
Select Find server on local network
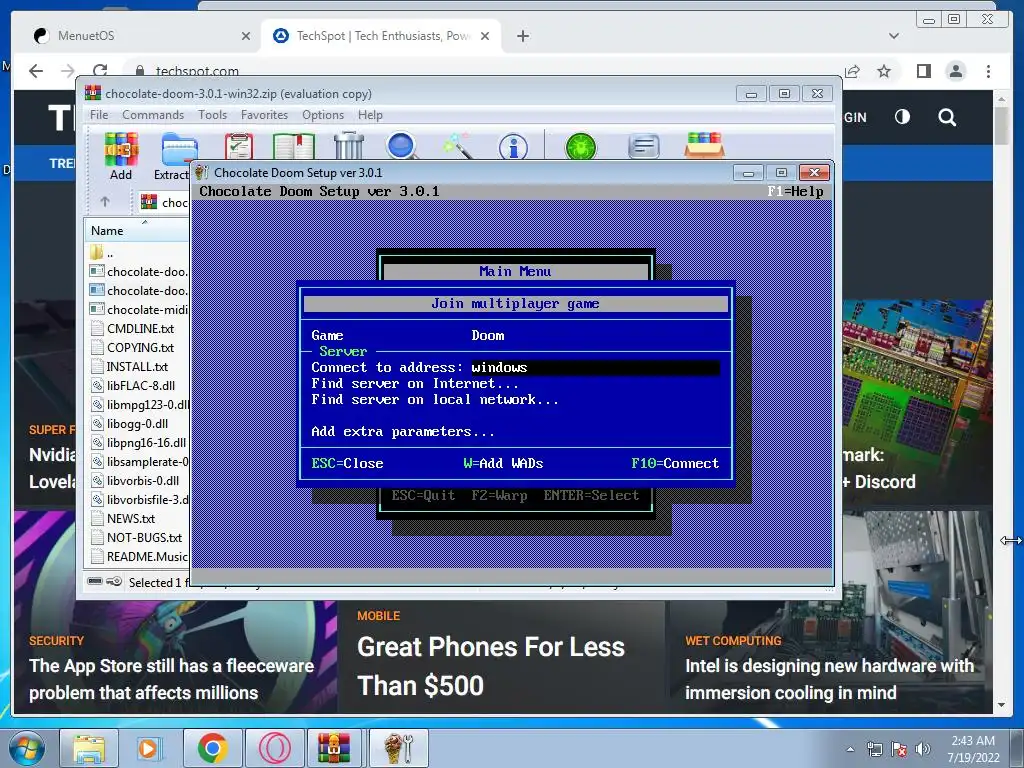pos(435,400)
